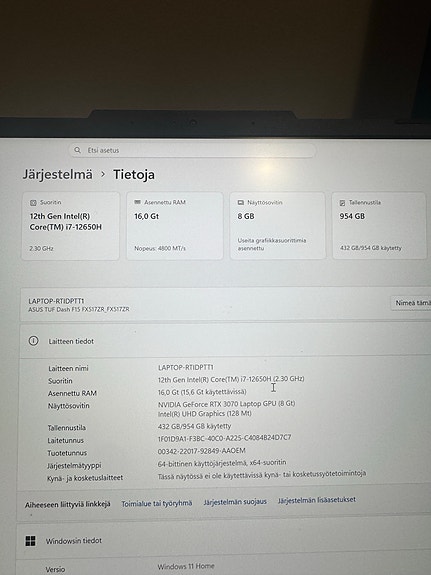Image resolution: width=431 pixels, height=575 pixels.
Task: Click 'Nopeus: 4800 MT/s' text
Action: (160, 248)
